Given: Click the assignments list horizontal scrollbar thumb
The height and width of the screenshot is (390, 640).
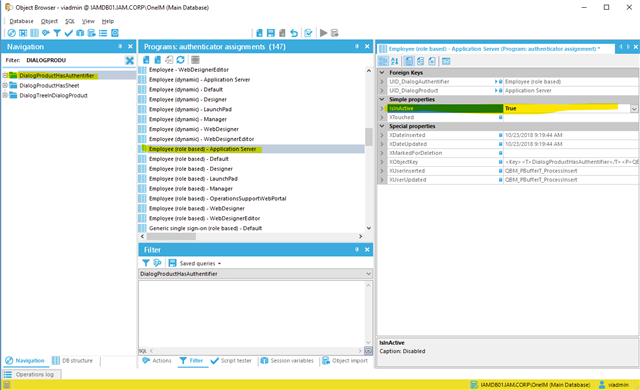Looking at the screenshot, I should [x=171, y=236].
